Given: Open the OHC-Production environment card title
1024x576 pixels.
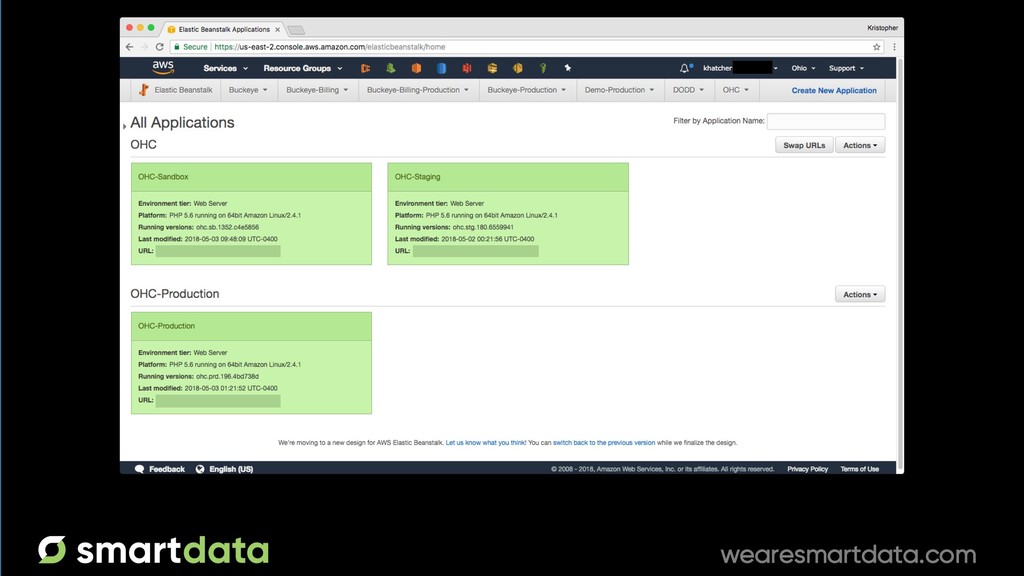Looking at the screenshot, I should [167, 326].
